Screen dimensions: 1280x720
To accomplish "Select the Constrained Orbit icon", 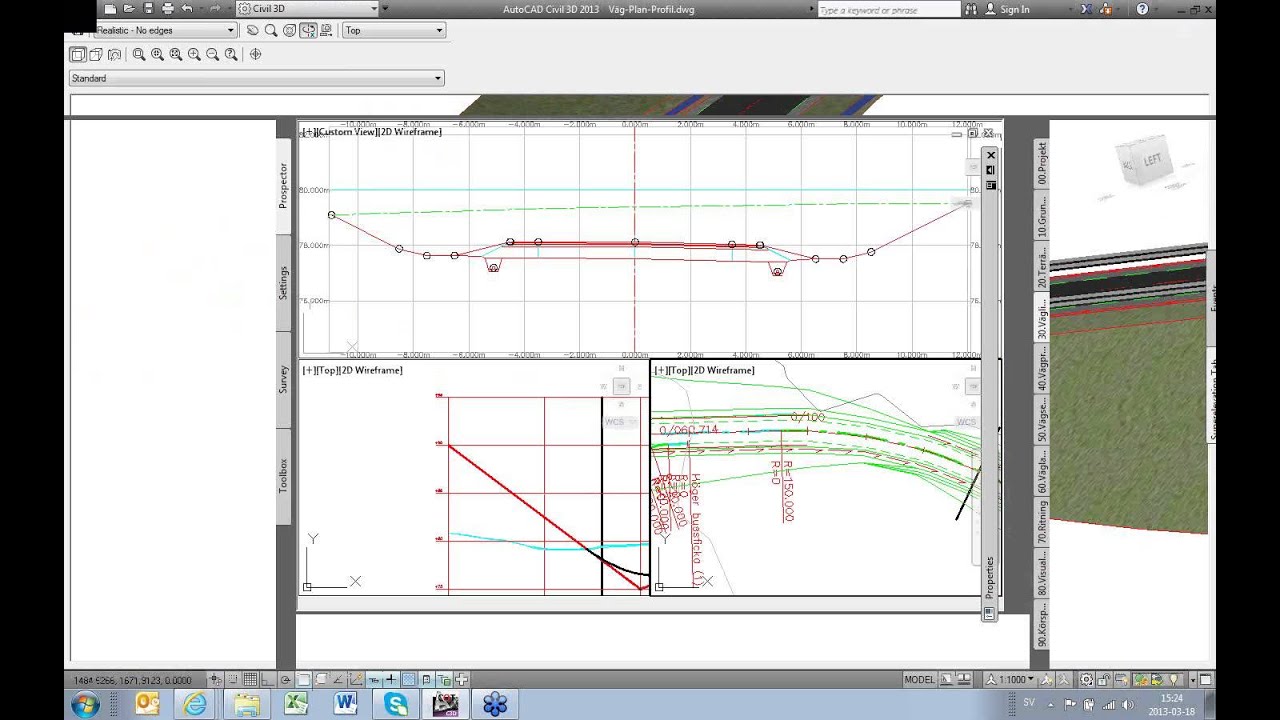I will [x=252, y=30].
